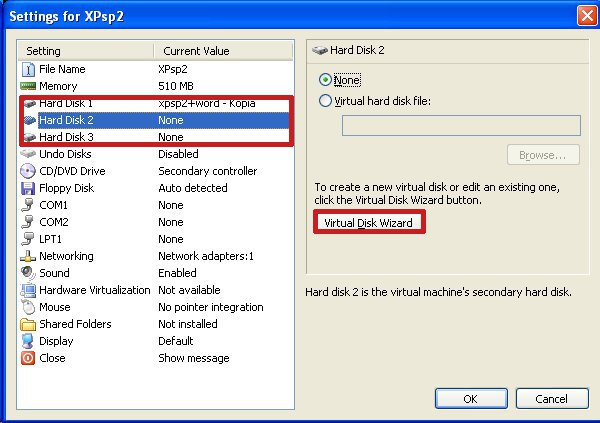
Task: Click the Shared Folders folder icon
Action: point(28,324)
